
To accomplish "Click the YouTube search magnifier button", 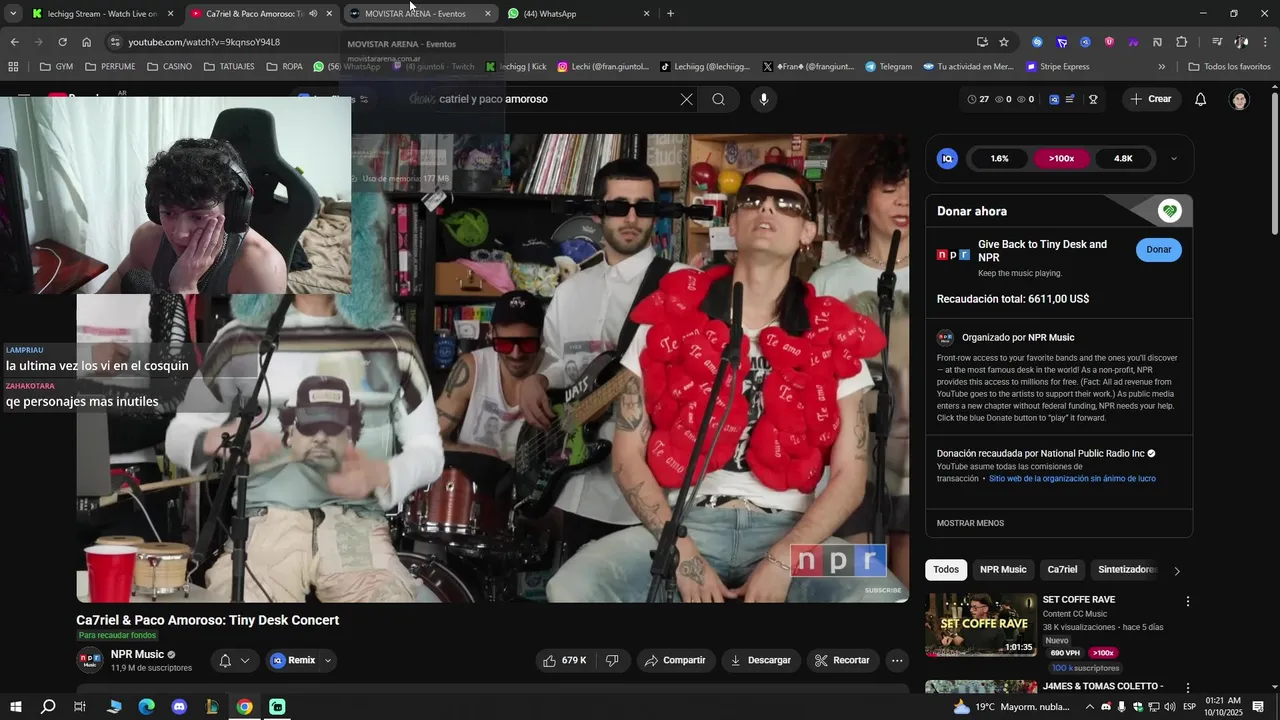I will [718, 99].
